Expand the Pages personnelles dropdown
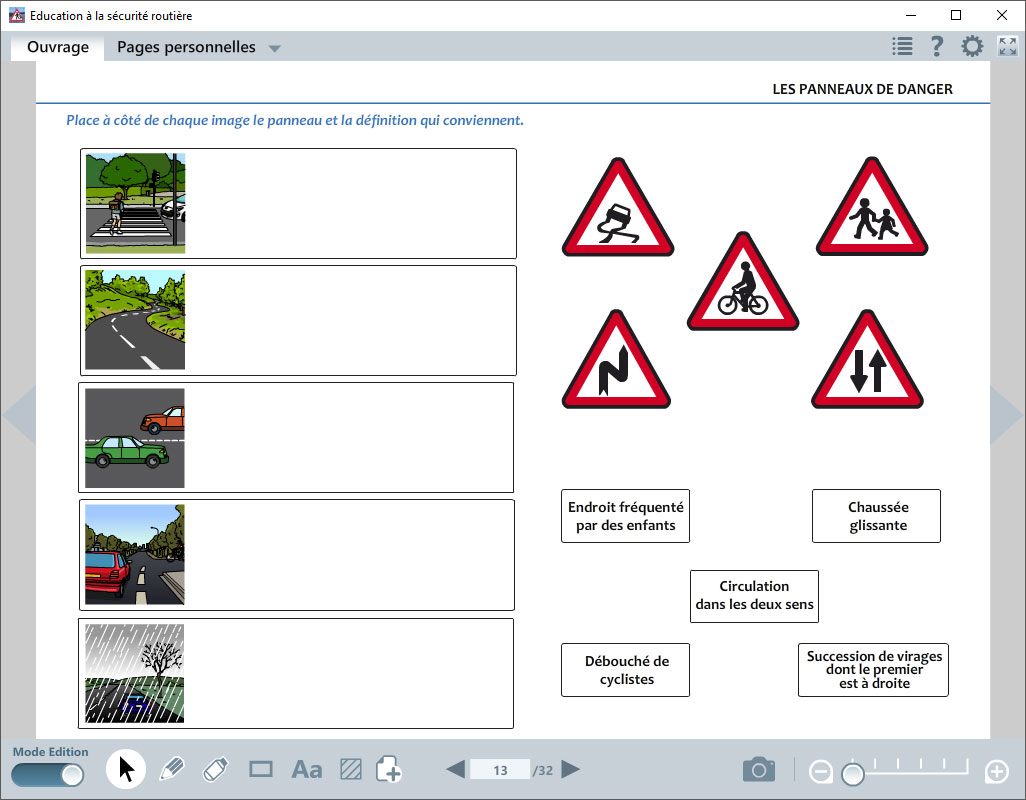Screen dimensions: 1026x800 coord(274,46)
